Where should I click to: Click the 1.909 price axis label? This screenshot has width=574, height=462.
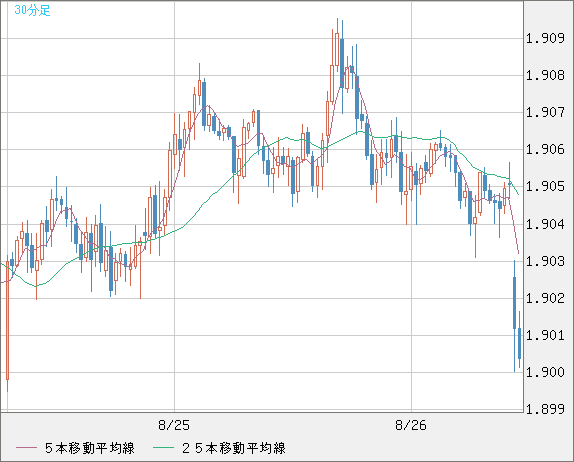(545, 38)
